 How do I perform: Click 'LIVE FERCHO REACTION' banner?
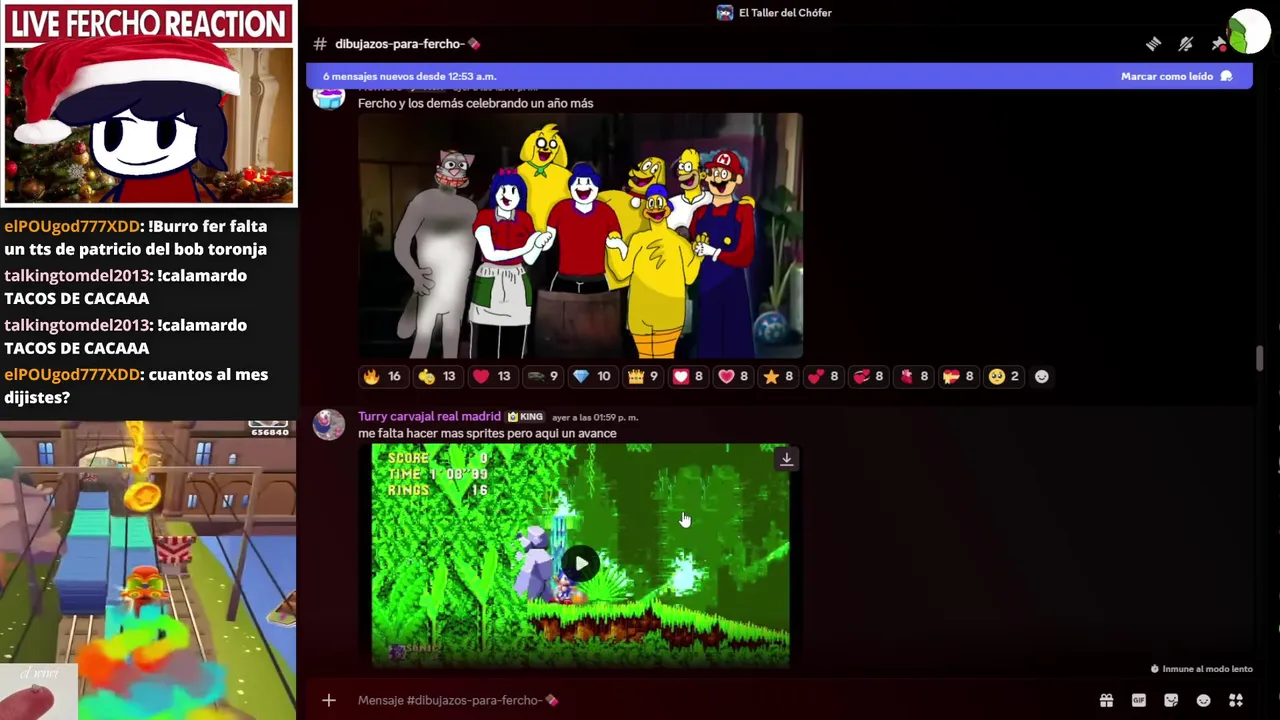click(x=148, y=23)
